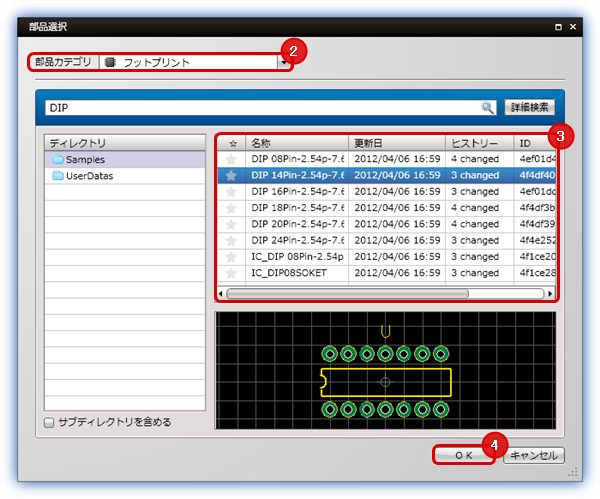Click the search magnifier icon in the DIP field
Image resolution: width=600 pixels, height=499 pixels.
487,108
